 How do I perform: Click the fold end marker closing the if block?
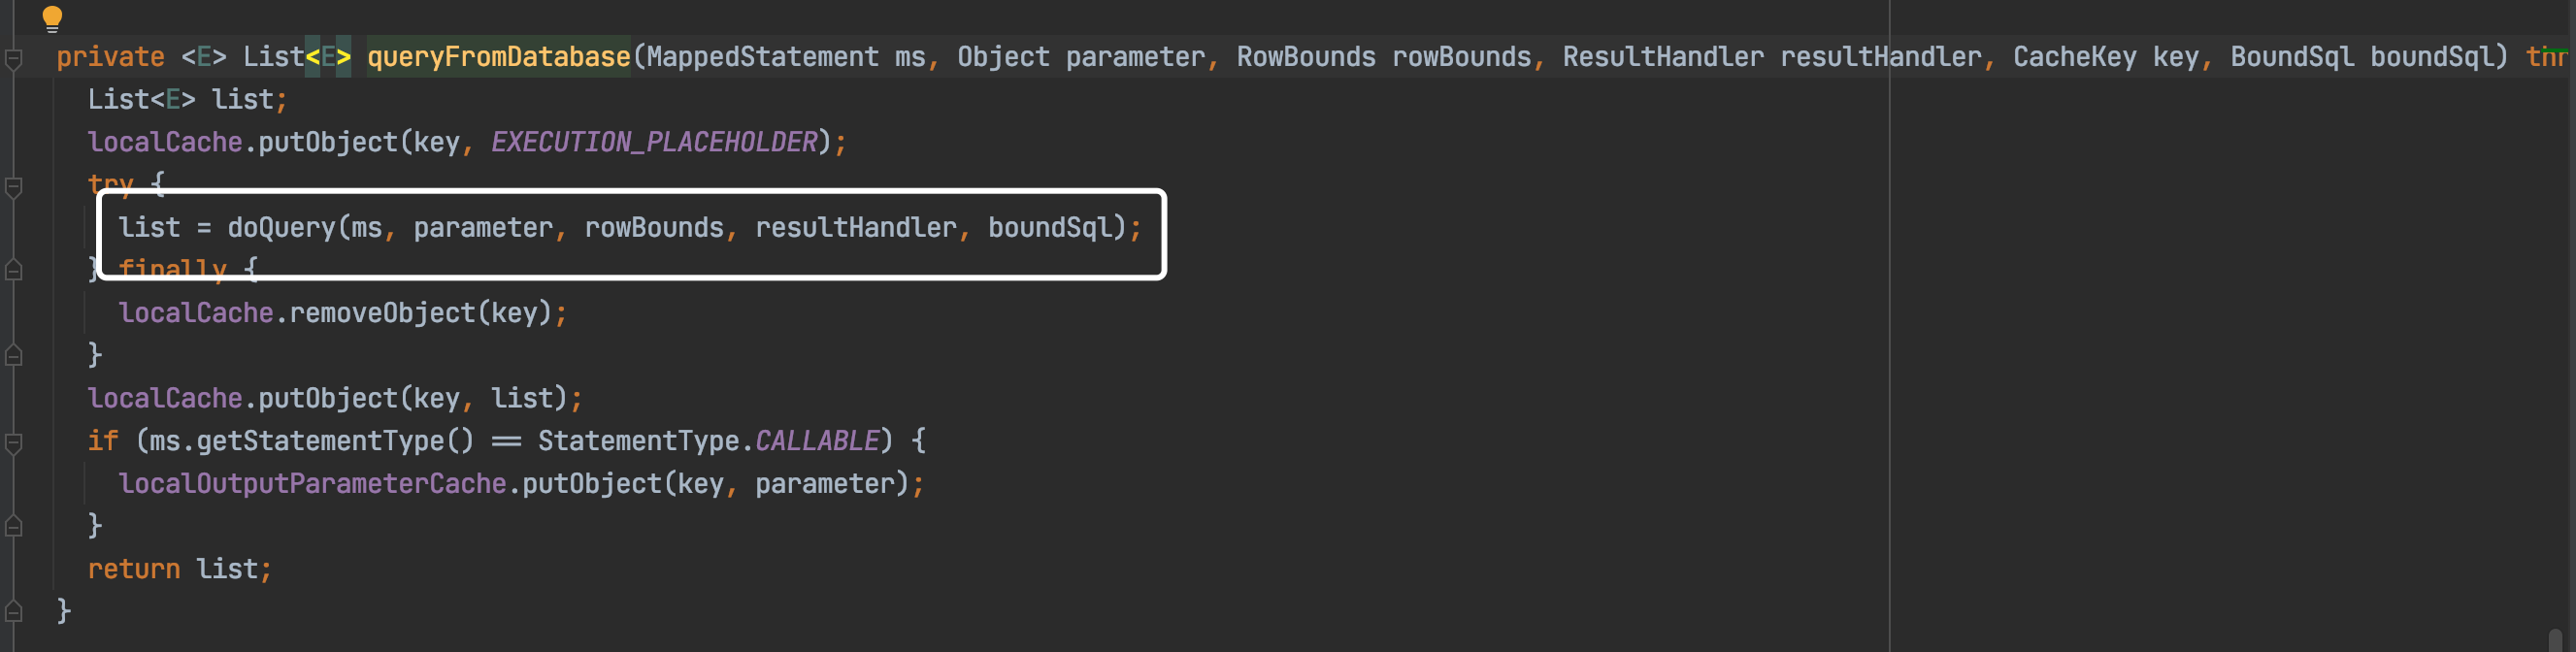(14, 526)
